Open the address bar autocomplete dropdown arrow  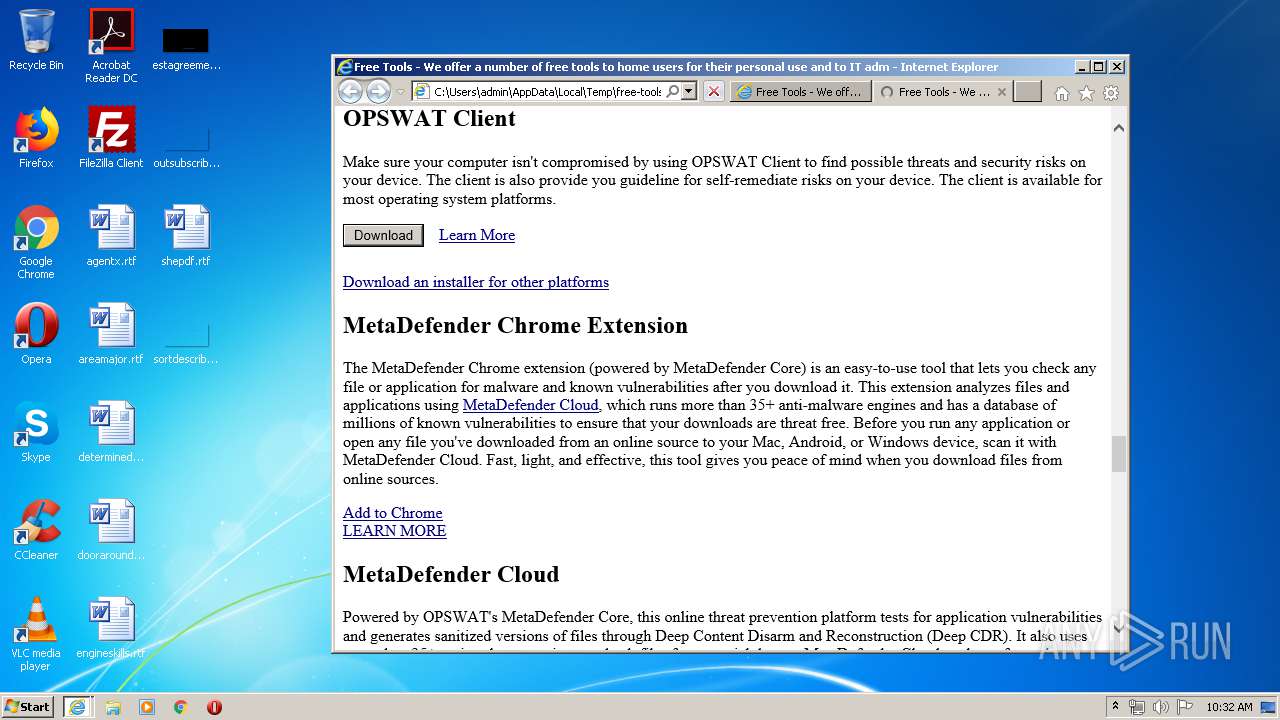689,92
